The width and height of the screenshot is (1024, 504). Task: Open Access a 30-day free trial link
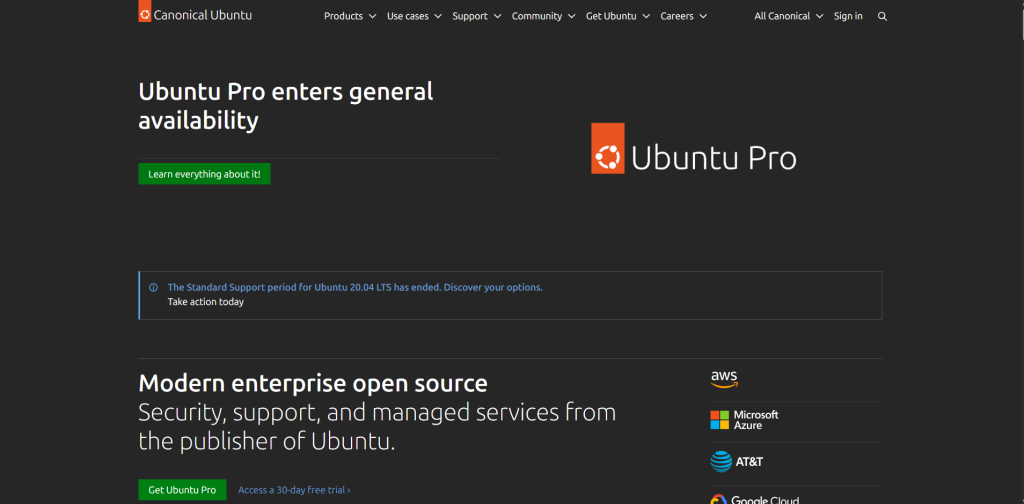click(294, 490)
